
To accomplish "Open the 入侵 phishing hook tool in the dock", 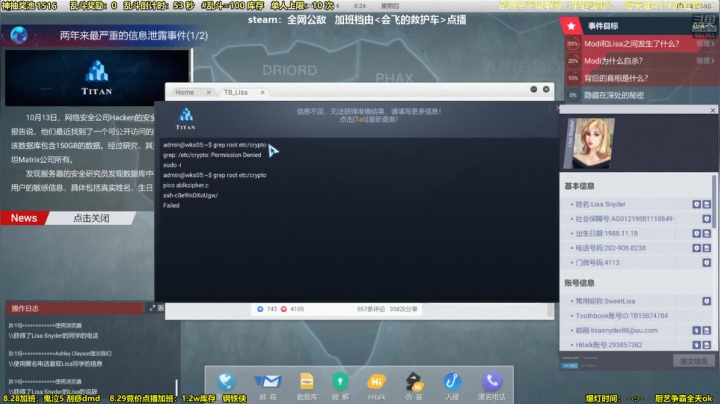I will click(452, 382).
